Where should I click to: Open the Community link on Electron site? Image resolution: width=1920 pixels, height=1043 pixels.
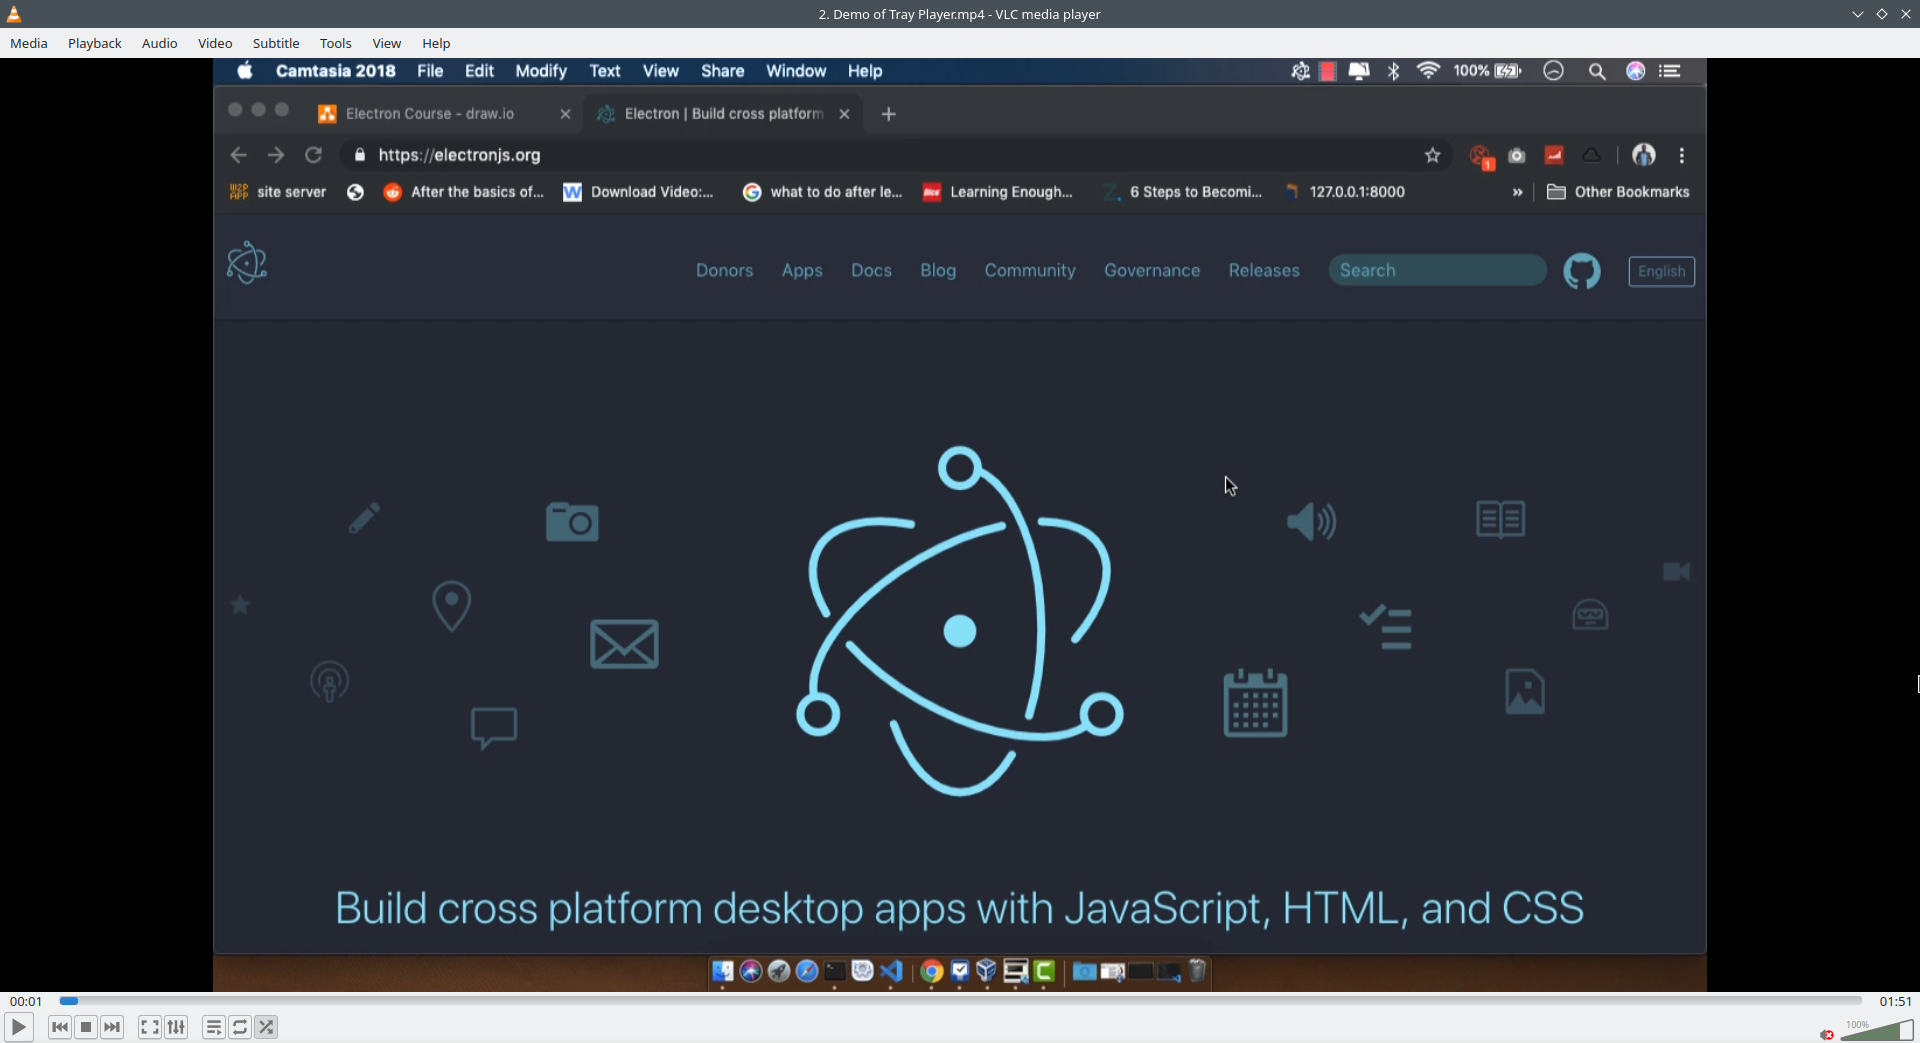tap(1030, 270)
